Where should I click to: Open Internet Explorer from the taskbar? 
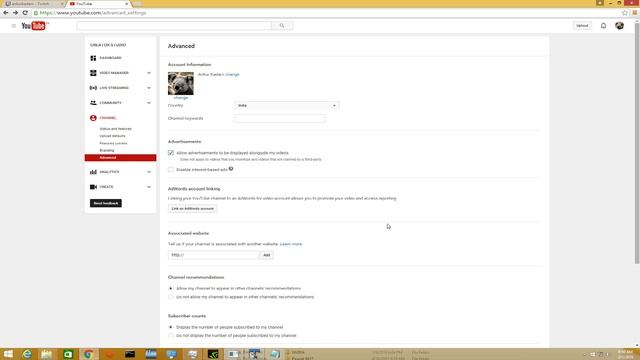click(27, 354)
